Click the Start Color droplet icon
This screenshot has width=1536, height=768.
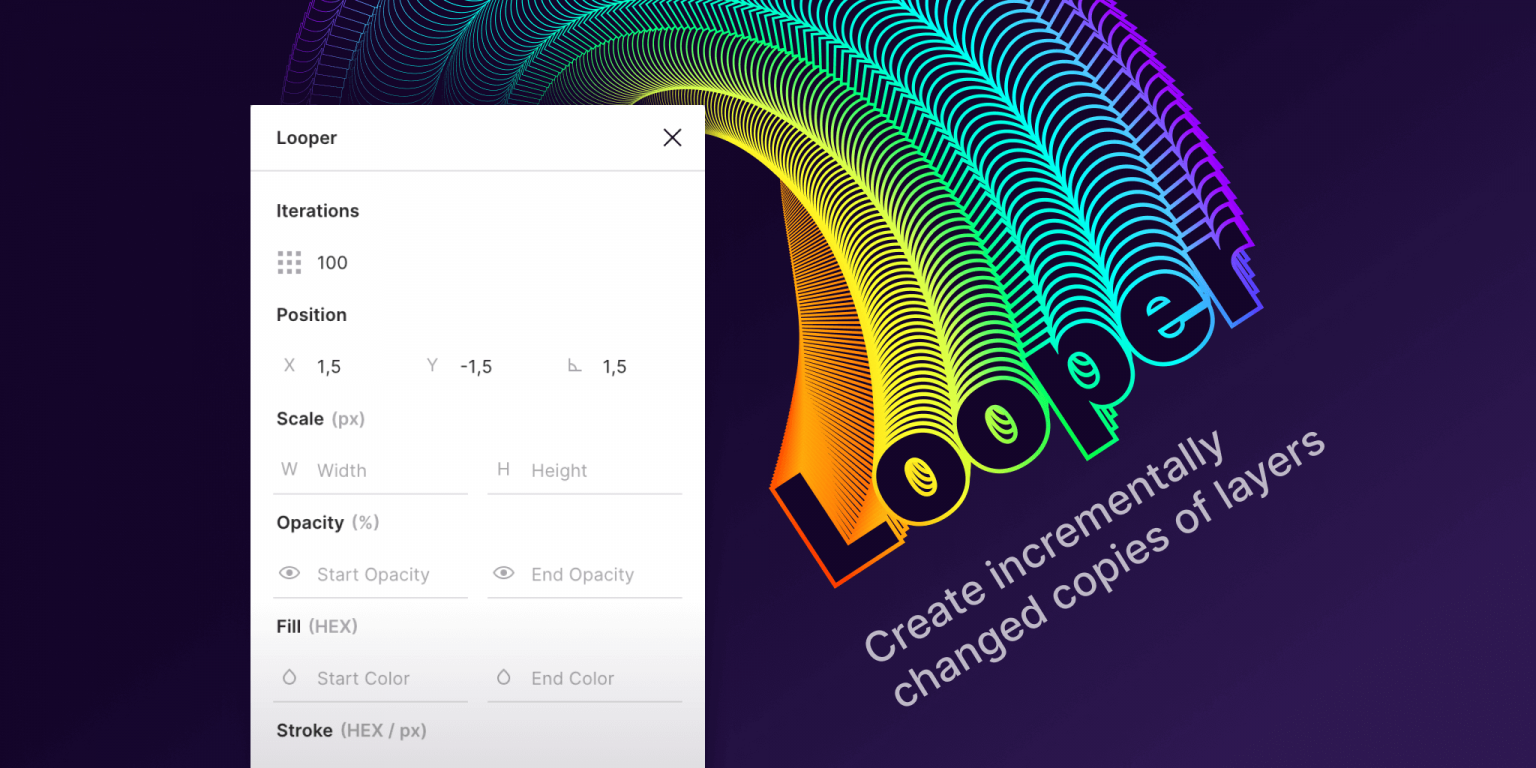(289, 677)
